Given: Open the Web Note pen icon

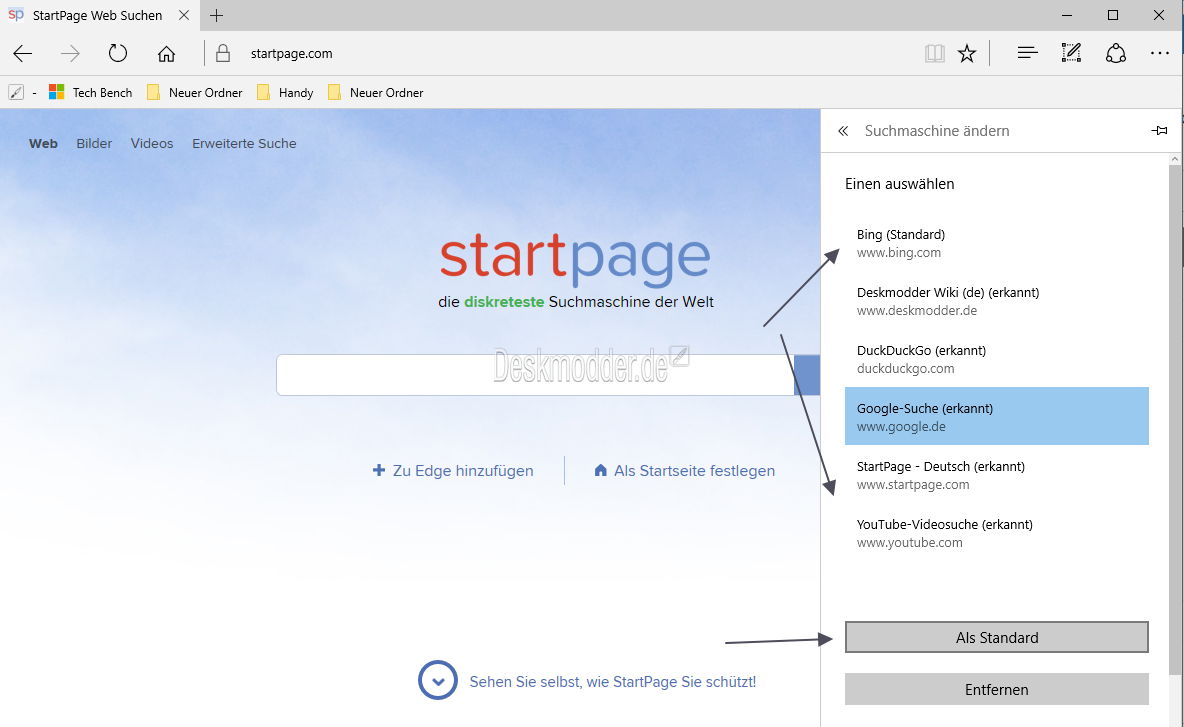Looking at the screenshot, I should click(x=1071, y=53).
